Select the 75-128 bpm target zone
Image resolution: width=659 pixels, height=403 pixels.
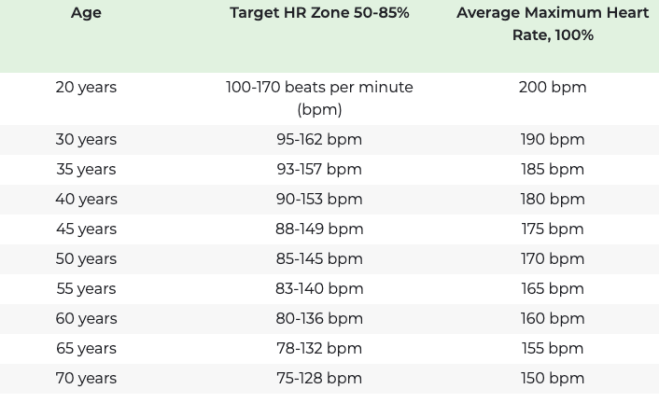(319, 378)
